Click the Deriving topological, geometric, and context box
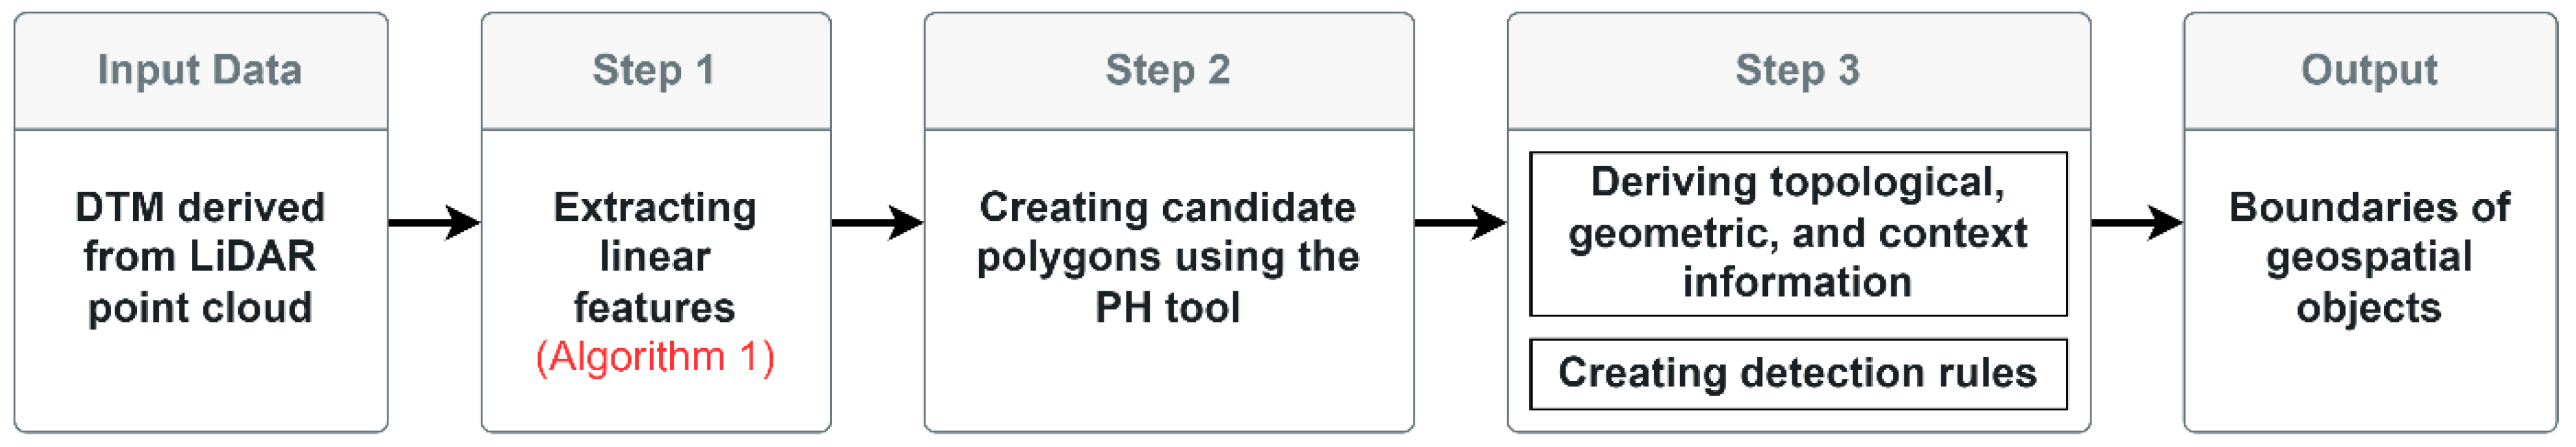 pos(1797,233)
